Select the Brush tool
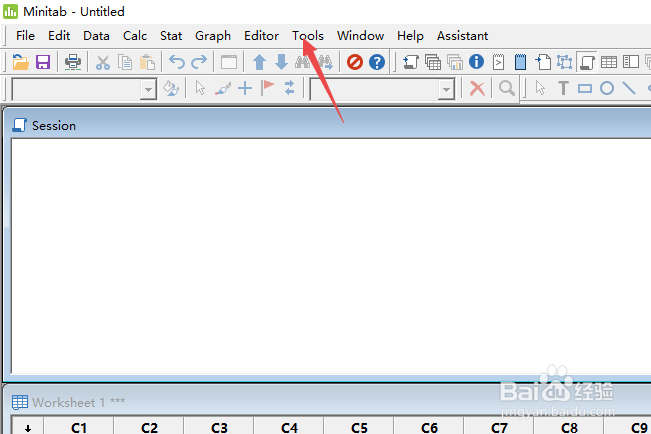 (x=223, y=88)
